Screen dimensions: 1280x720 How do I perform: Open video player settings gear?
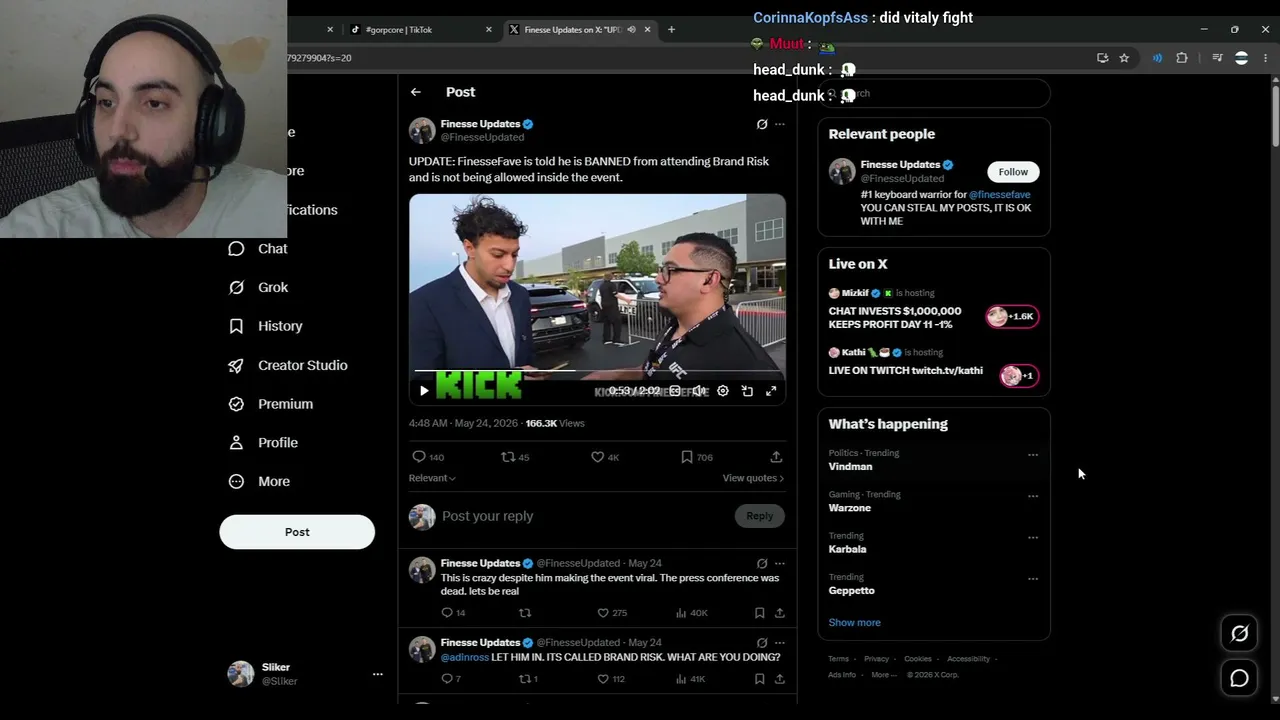(x=723, y=391)
